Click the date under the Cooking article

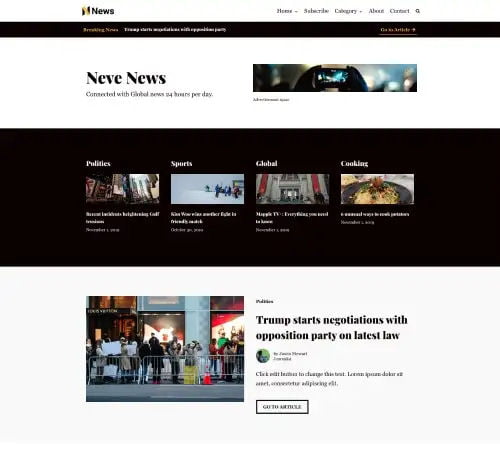pos(357,222)
